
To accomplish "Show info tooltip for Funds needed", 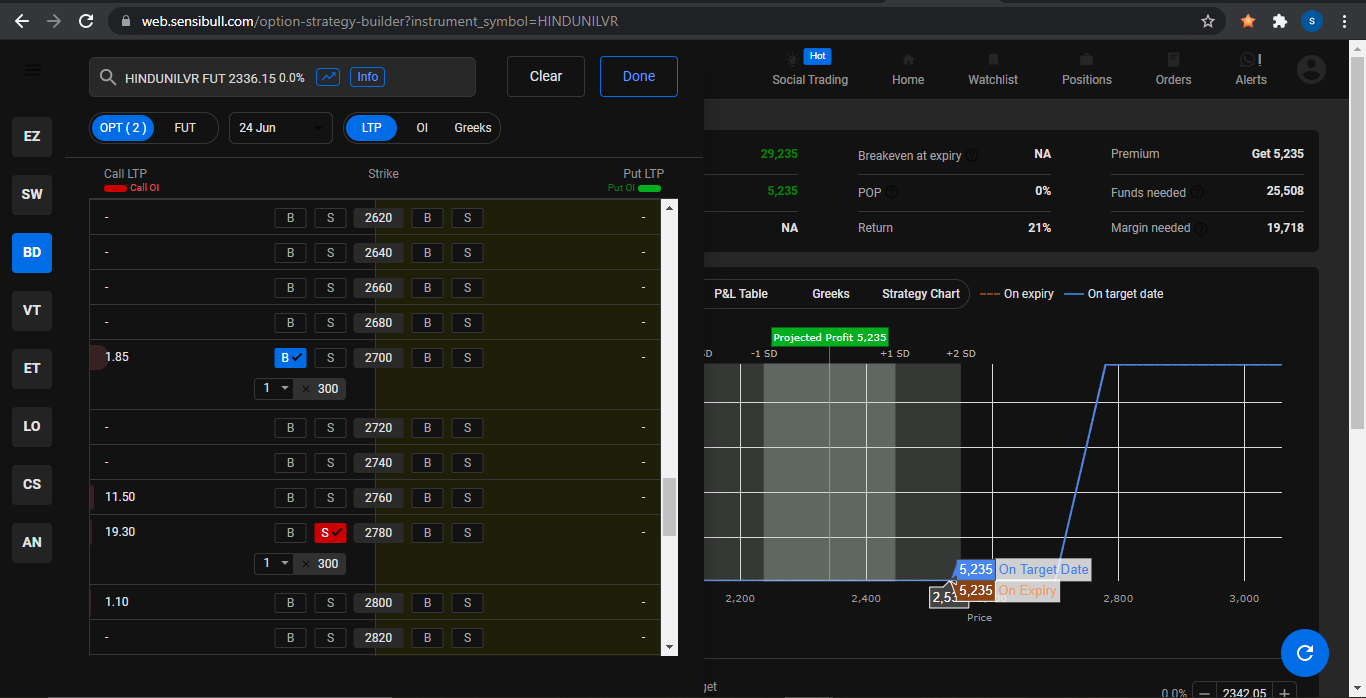I will click(x=1197, y=192).
